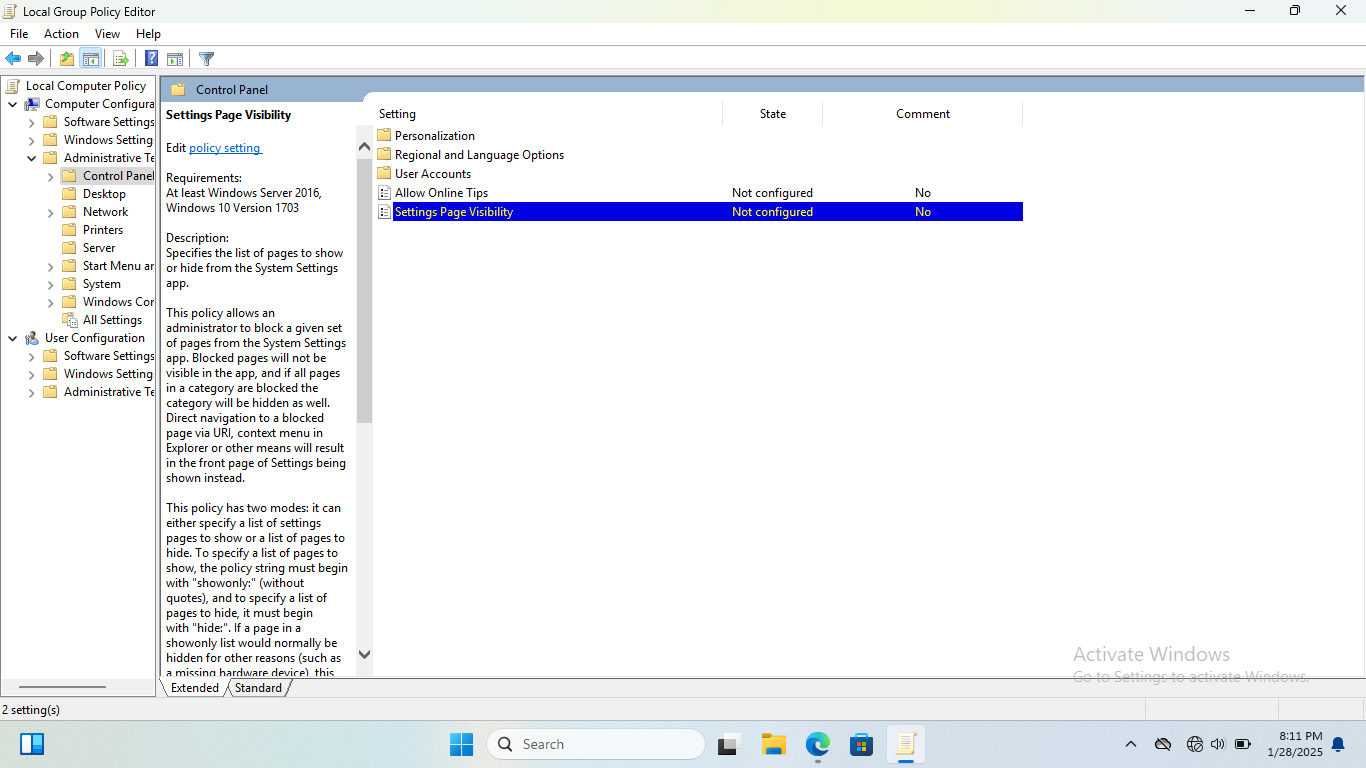Click the Filter funnel toolbar icon

(206, 59)
